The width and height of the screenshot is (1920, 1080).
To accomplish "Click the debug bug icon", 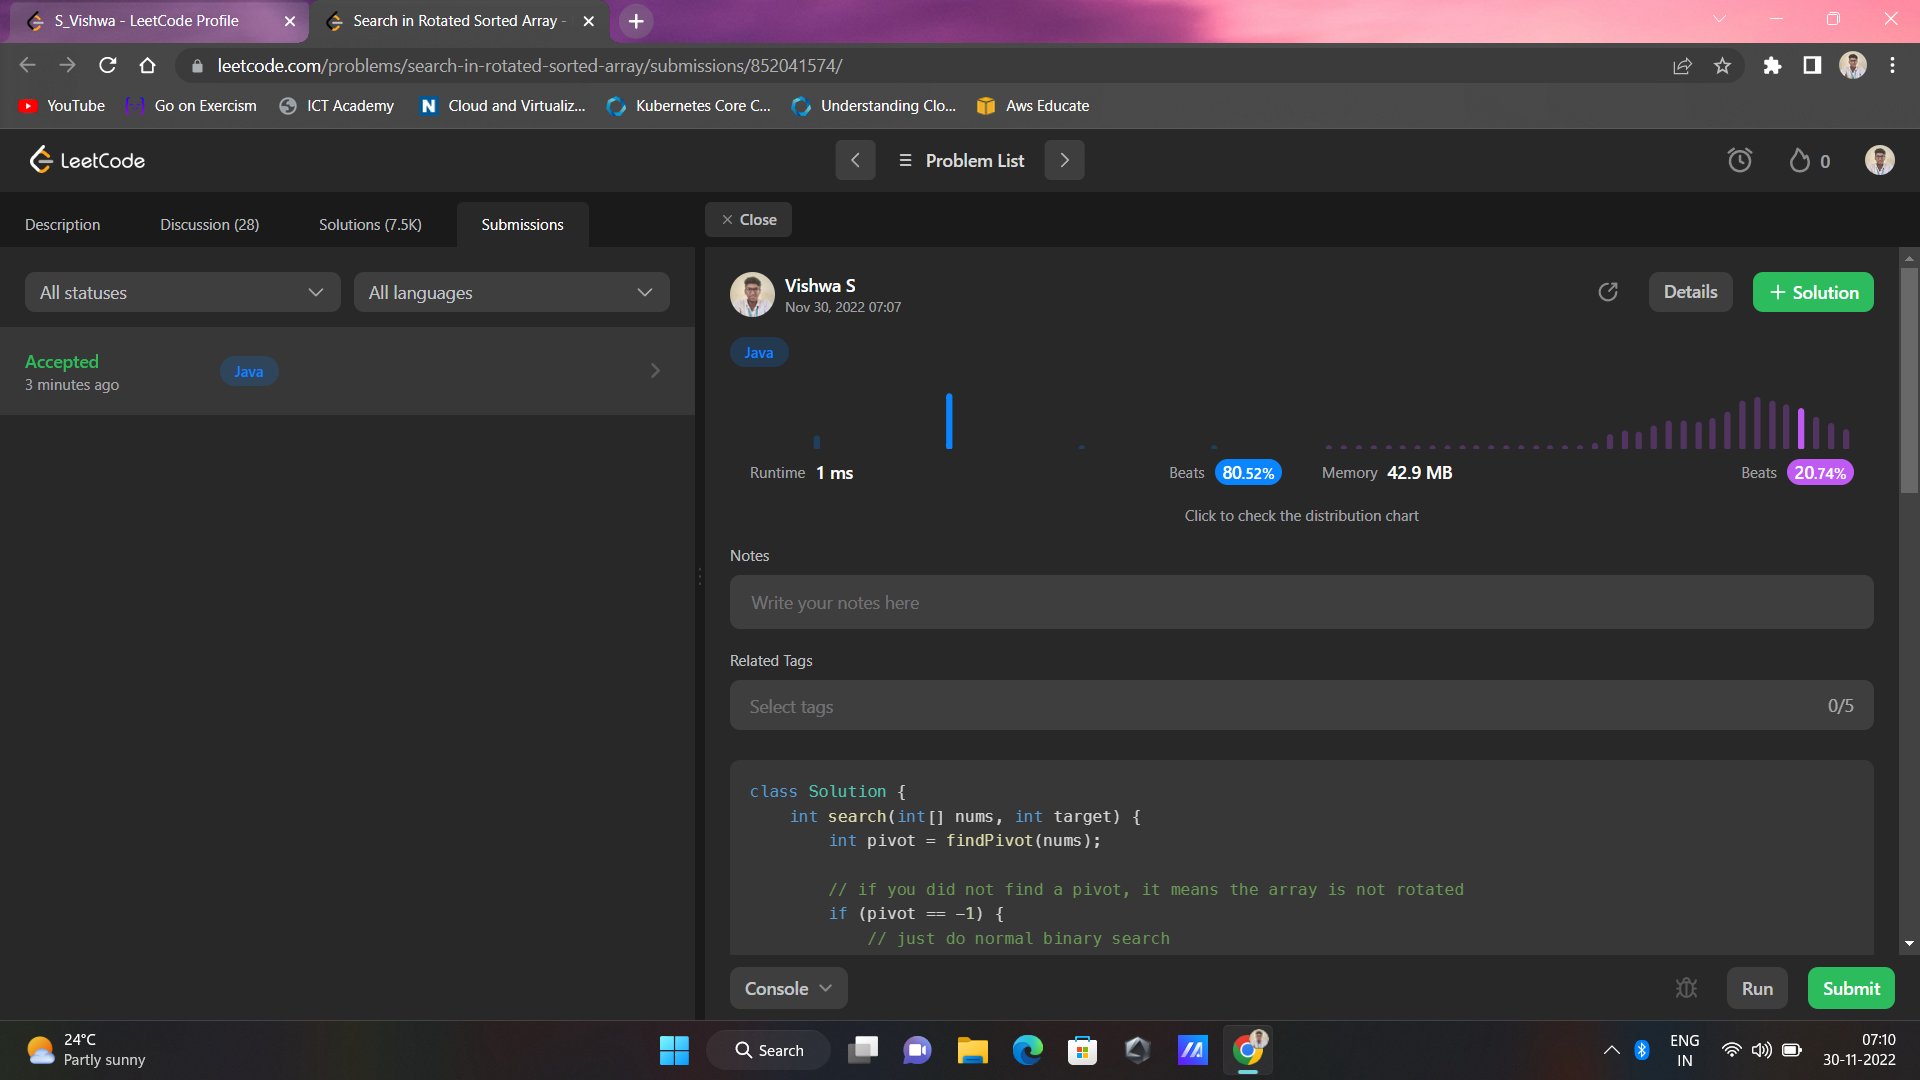I will pyautogui.click(x=1686, y=988).
